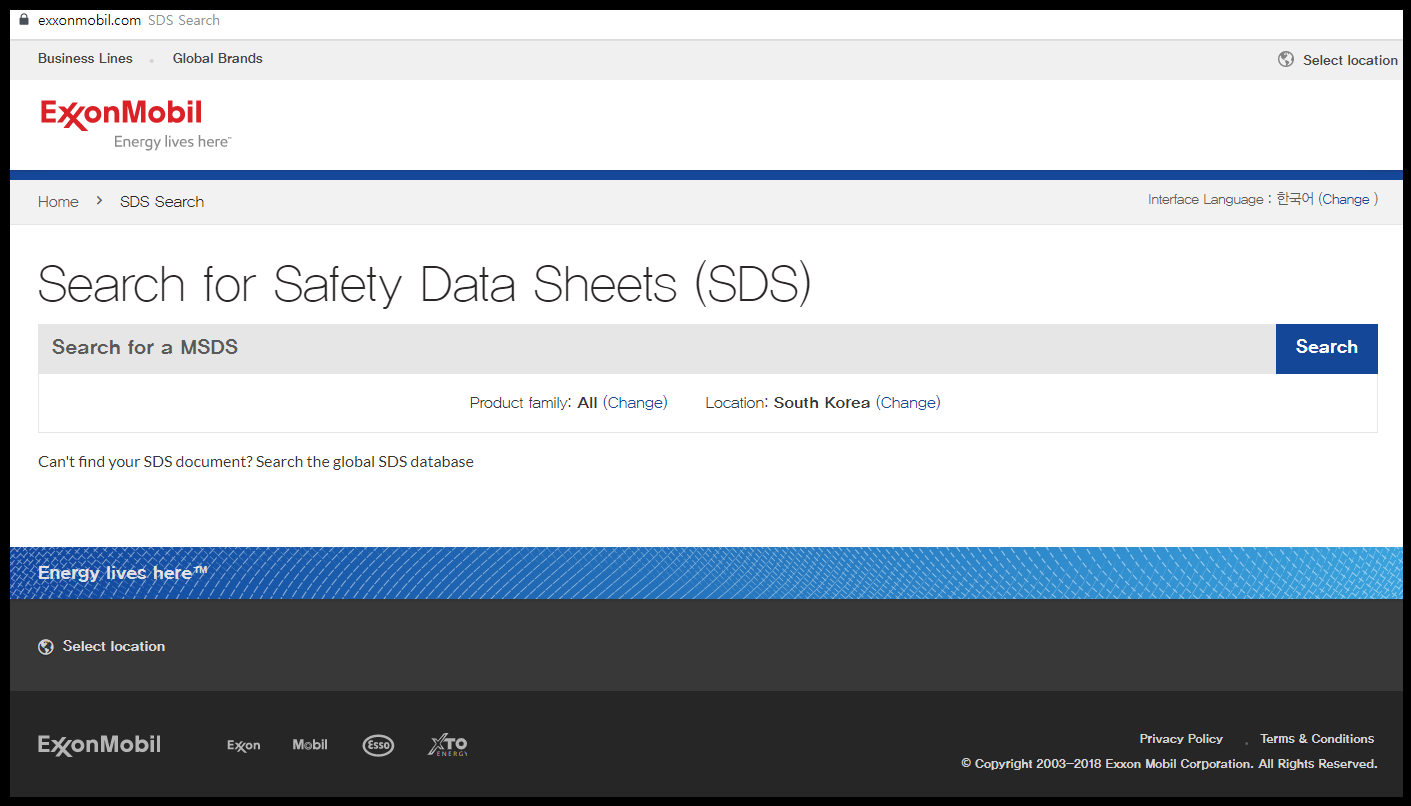
Task: Click the blue Search button
Action: click(1327, 348)
